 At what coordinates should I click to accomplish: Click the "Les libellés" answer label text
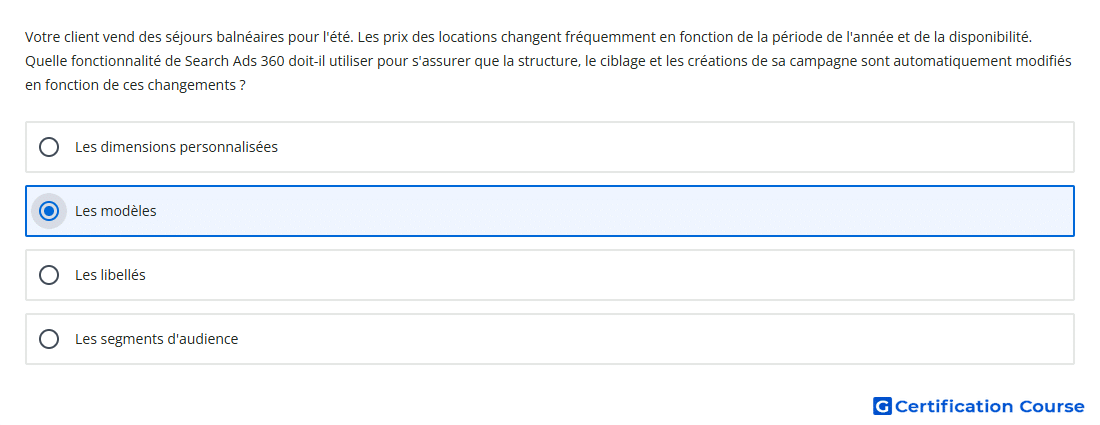click(110, 275)
